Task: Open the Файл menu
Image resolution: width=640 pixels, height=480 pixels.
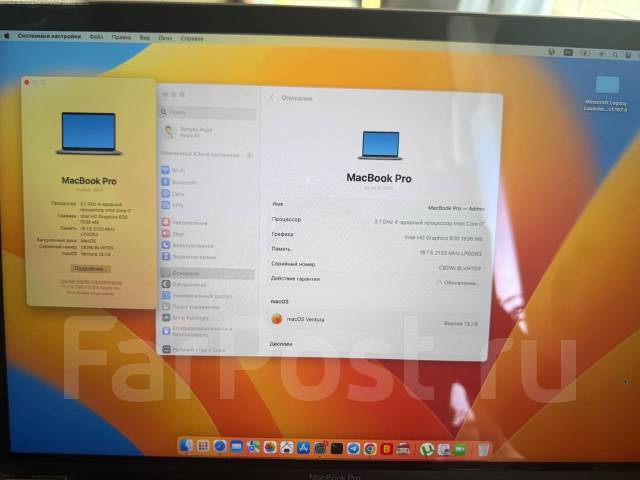Action: coord(96,37)
